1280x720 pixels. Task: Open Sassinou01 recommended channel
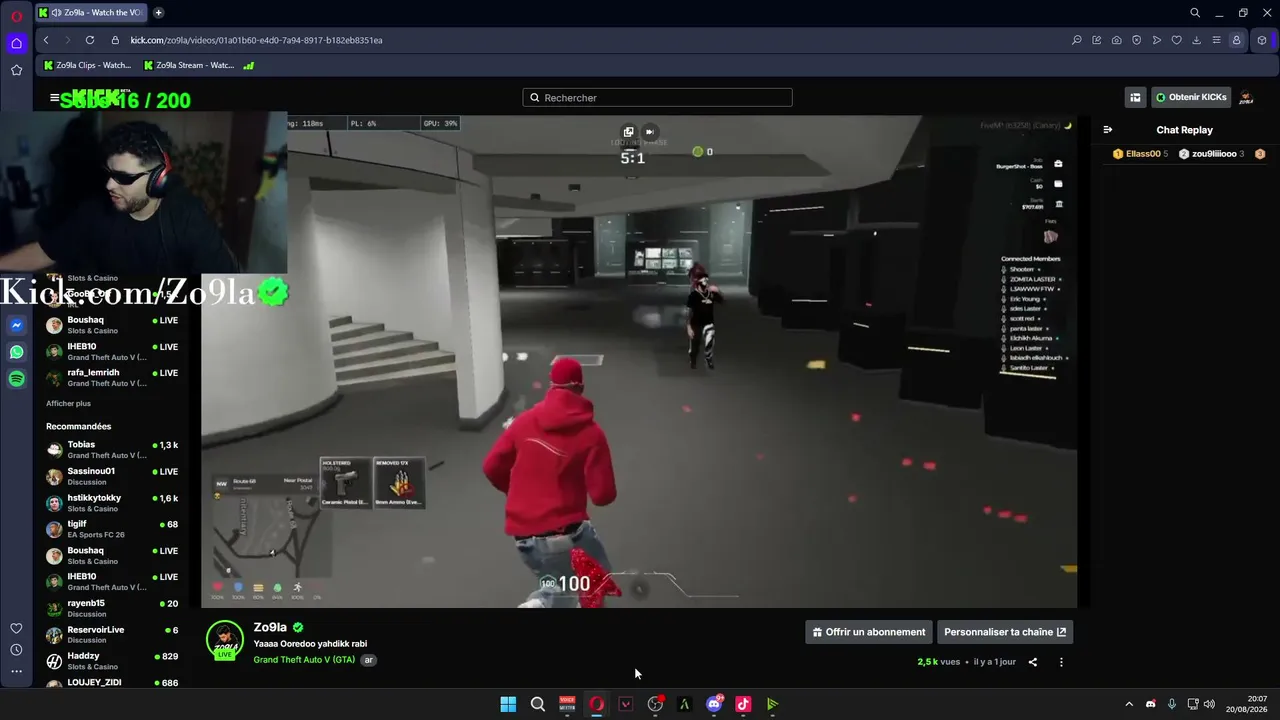pyautogui.click(x=112, y=476)
